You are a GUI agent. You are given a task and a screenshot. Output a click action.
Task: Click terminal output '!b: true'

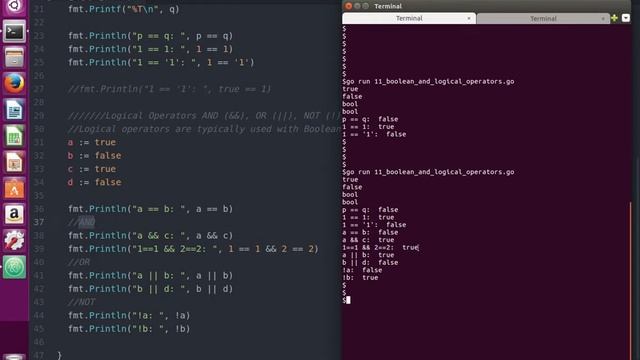click(x=360, y=278)
